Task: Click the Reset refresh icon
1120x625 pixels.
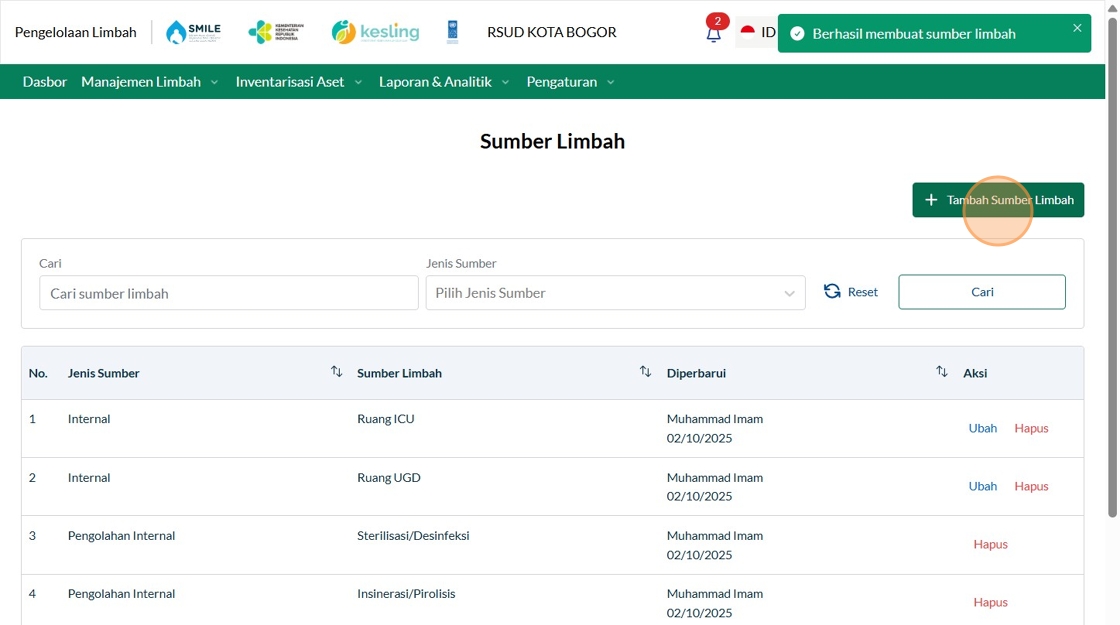Action: [x=832, y=291]
